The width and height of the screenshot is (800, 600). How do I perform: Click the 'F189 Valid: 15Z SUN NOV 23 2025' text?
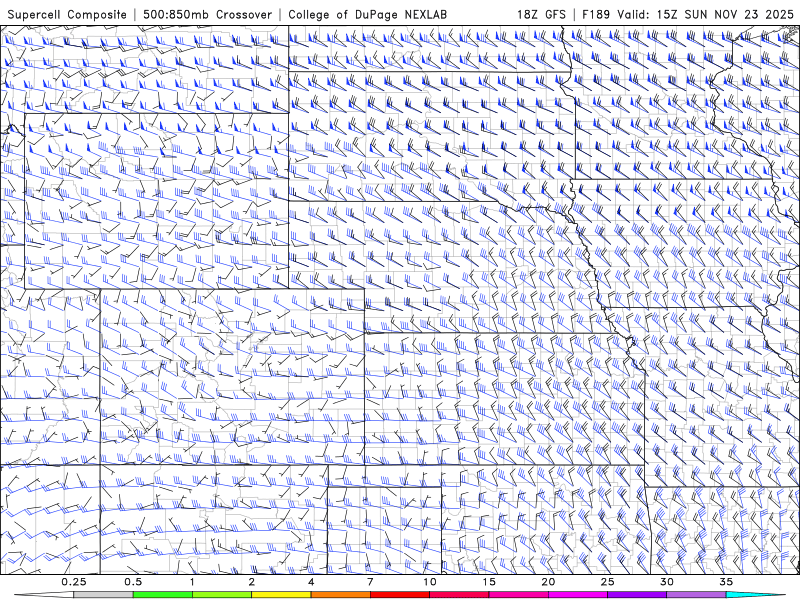pyautogui.click(x=688, y=14)
